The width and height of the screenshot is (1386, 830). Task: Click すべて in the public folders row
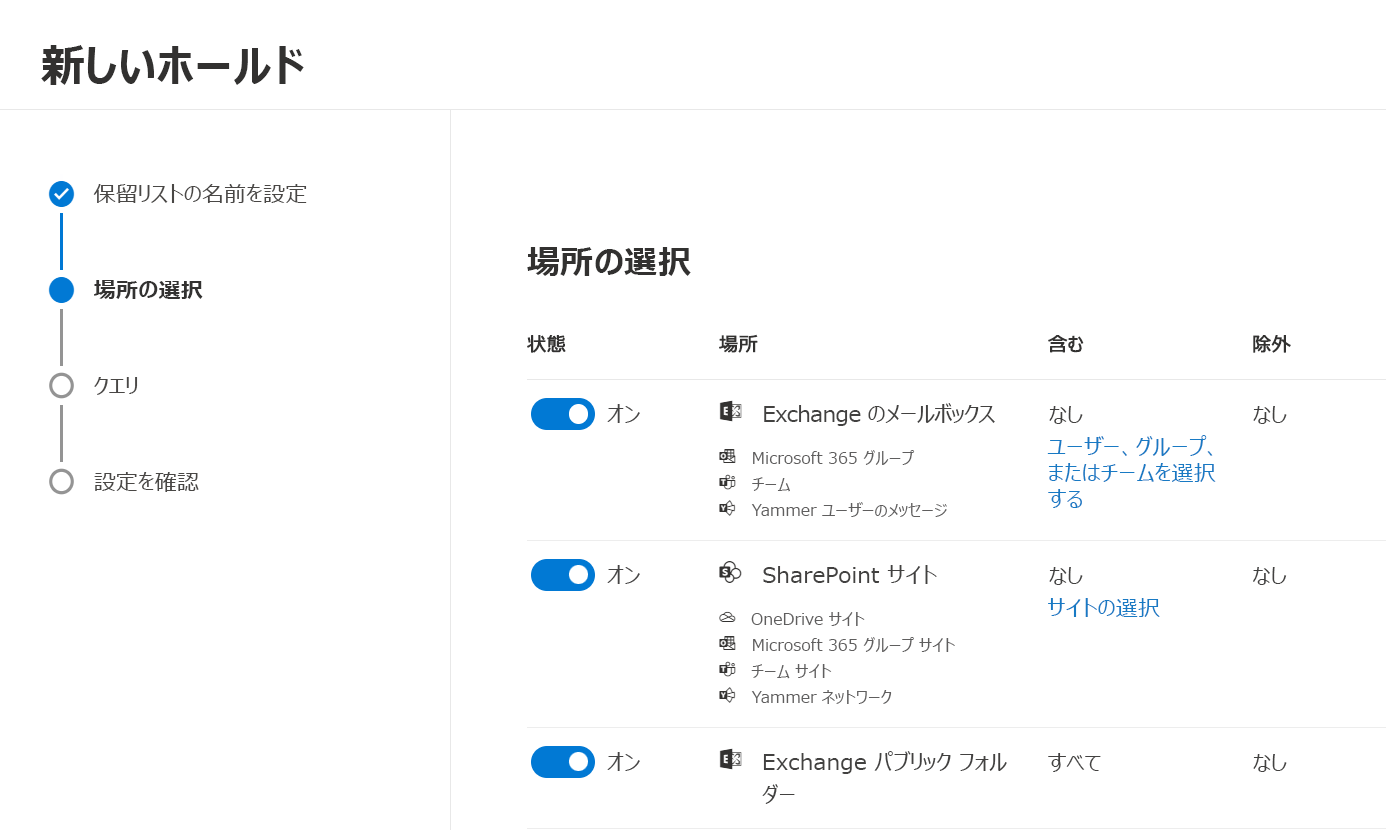1074,762
